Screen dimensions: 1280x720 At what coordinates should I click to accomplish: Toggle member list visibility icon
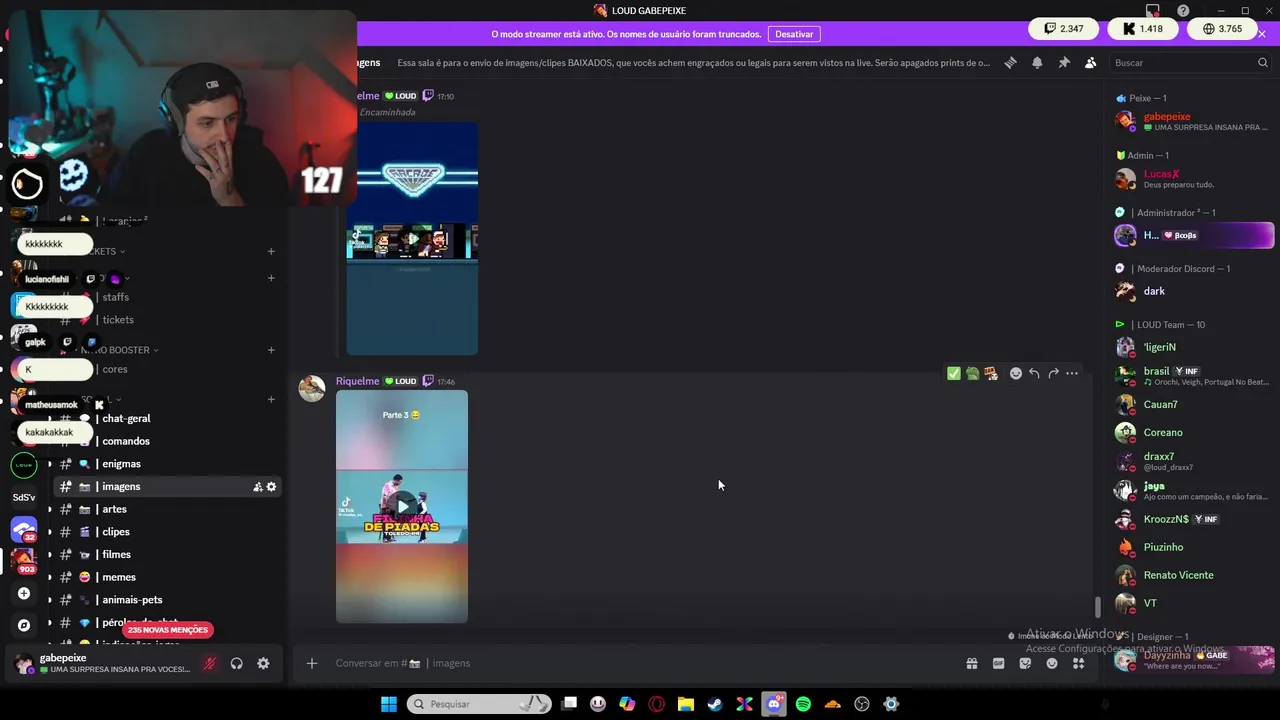point(1091,62)
